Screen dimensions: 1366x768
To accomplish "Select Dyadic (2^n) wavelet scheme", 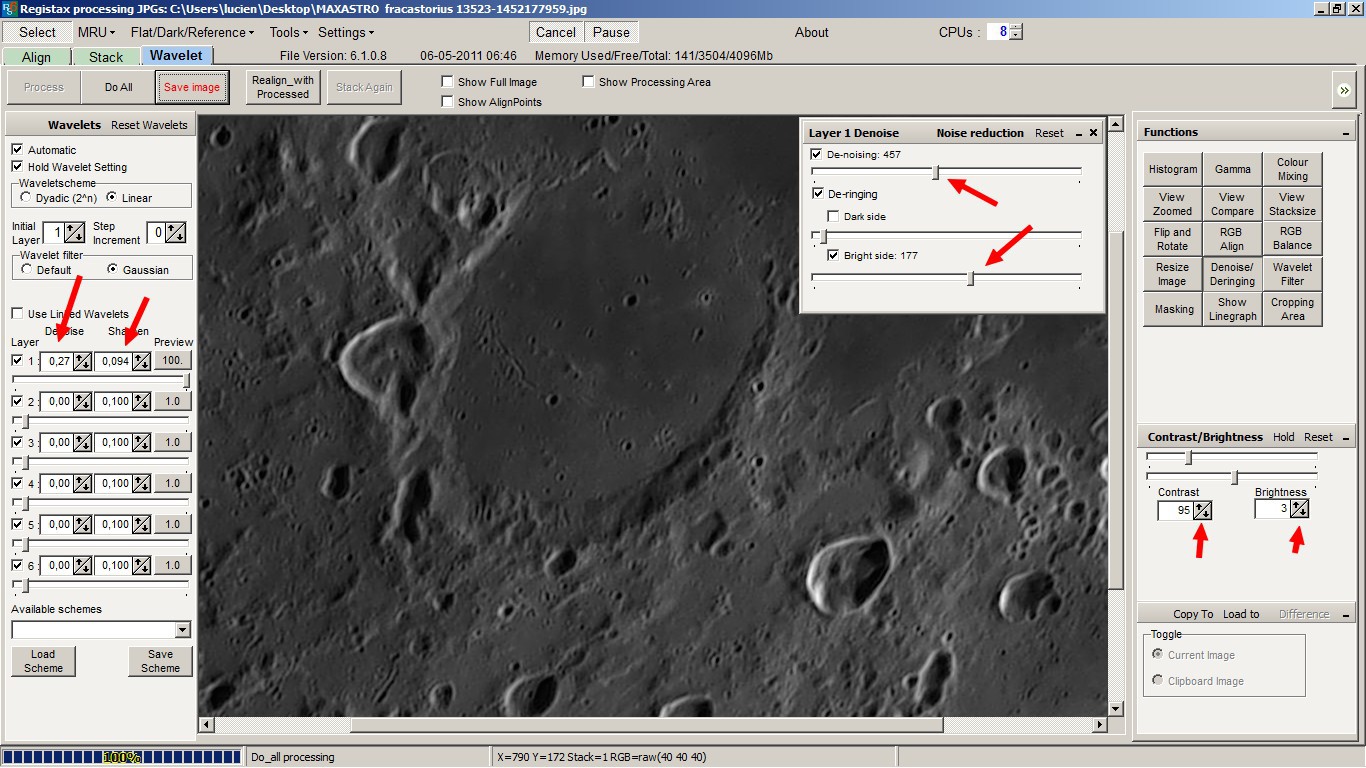I will coord(26,198).
